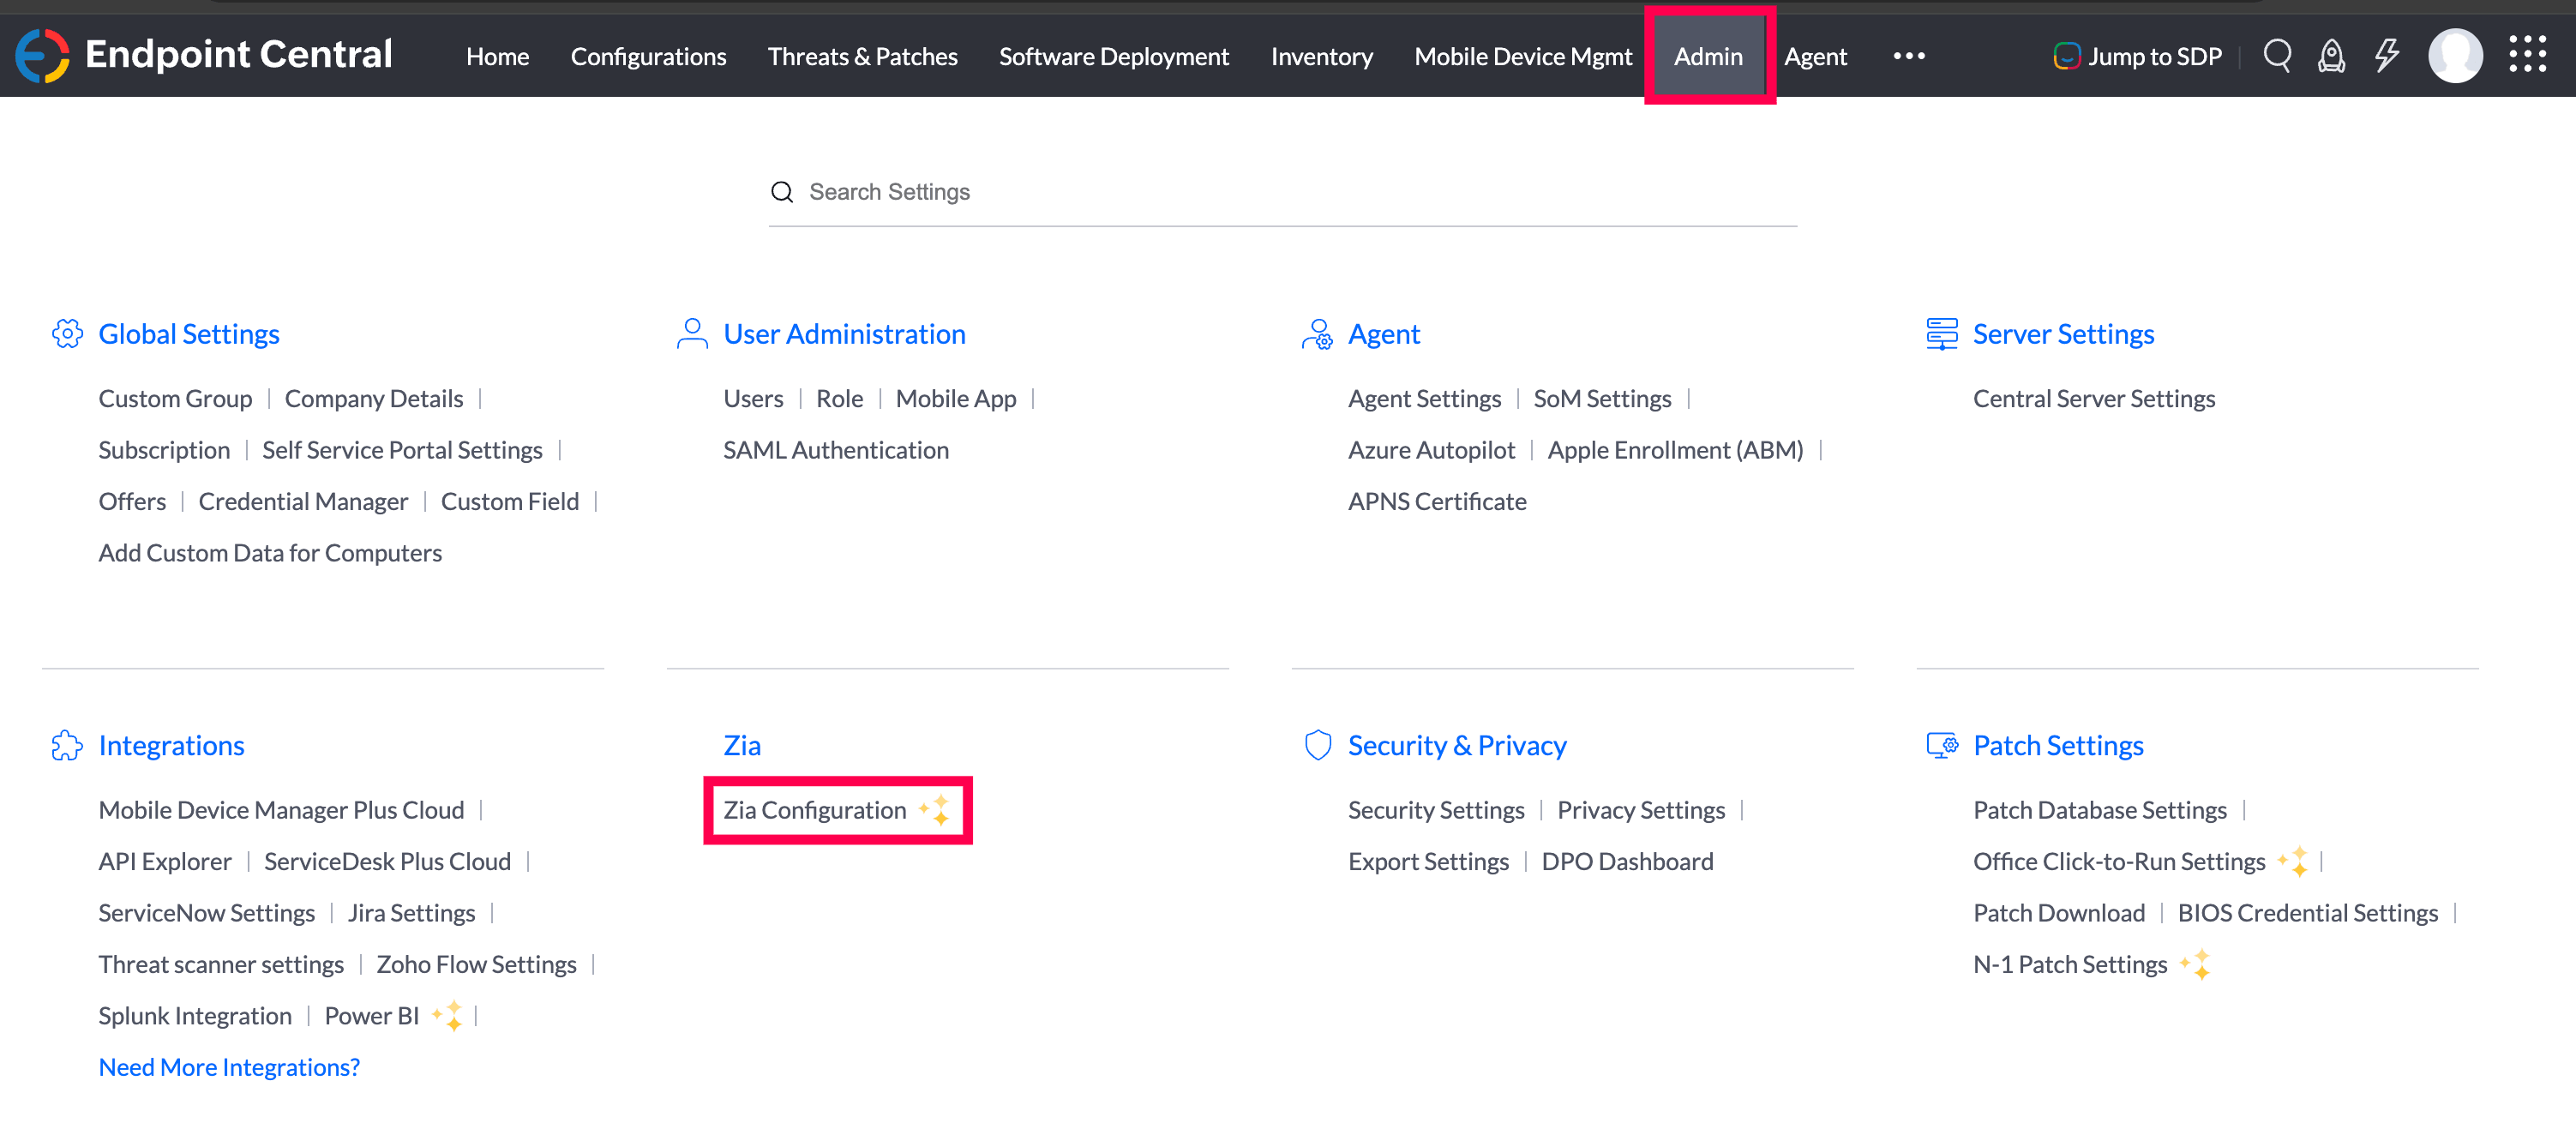Click Jump to SDP button
This screenshot has height=1147, width=2576.
click(2137, 56)
